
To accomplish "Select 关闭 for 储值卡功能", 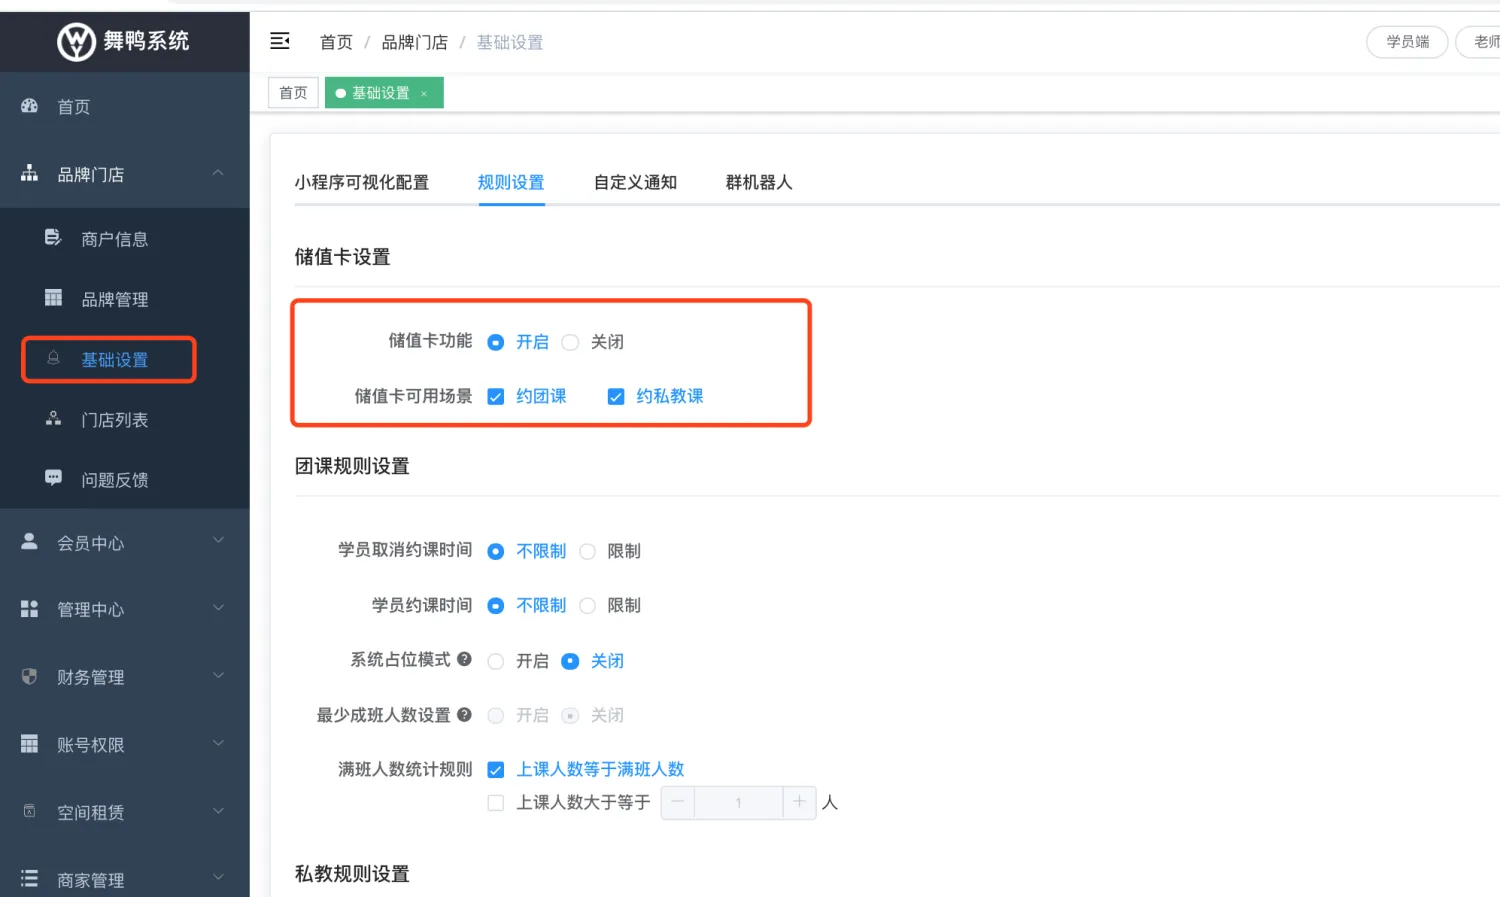I will (x=570, y=342).
